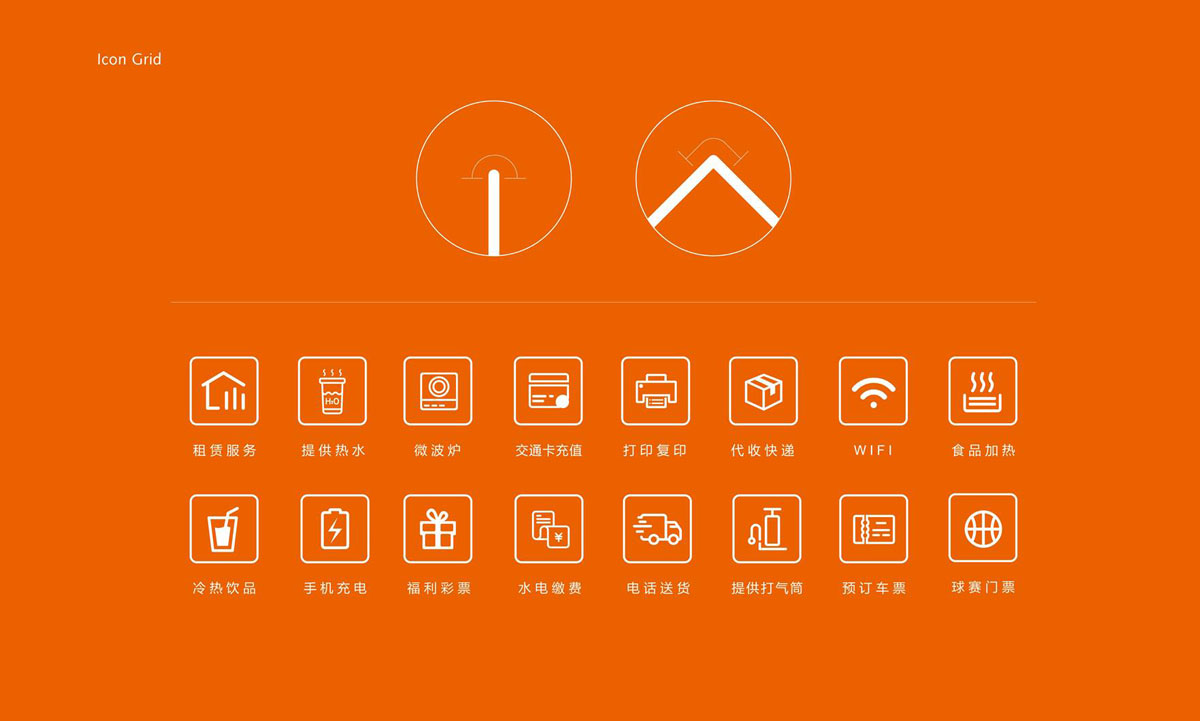The image size is (1200, 721).
Task: Choose the air pump icon
Action: 766,528
